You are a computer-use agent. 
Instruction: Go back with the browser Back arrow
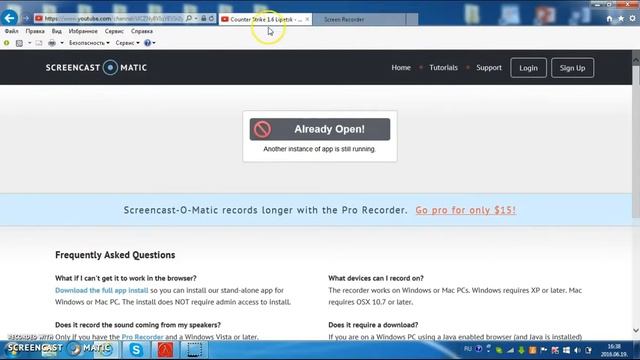tap(9, 18)
